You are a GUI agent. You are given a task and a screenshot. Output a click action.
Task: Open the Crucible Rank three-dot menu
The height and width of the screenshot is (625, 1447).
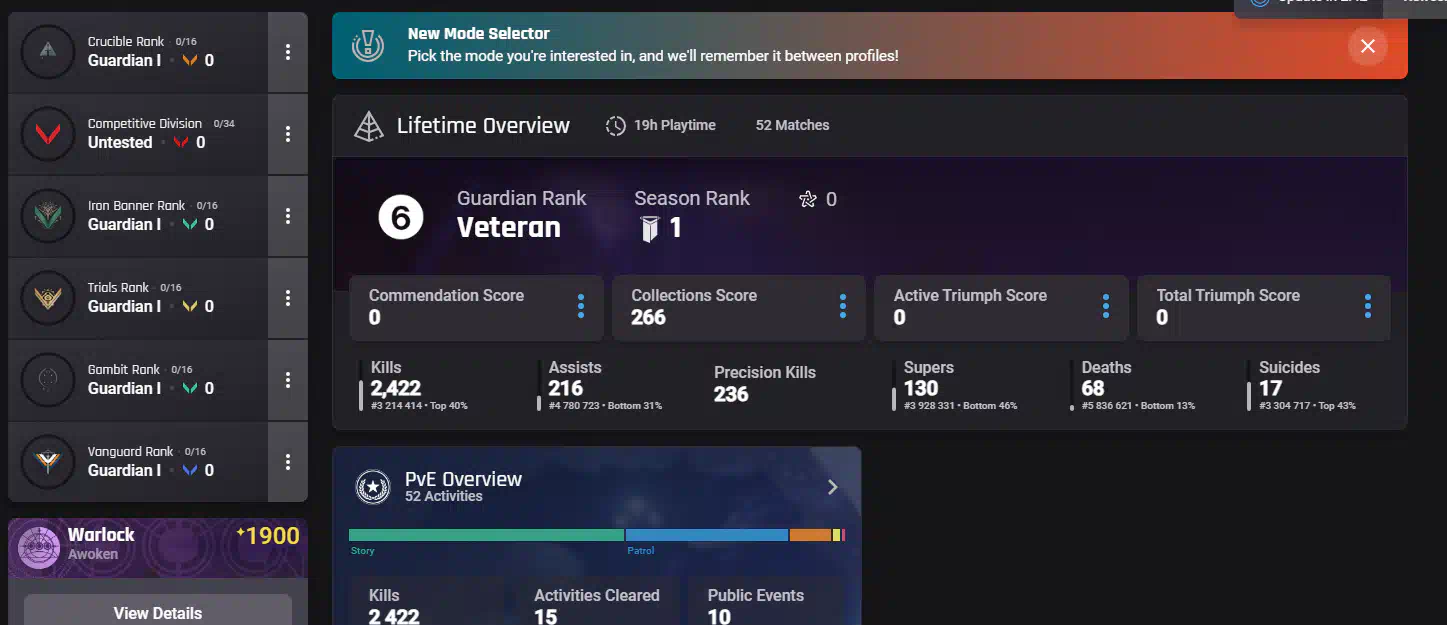click(288, 52)
